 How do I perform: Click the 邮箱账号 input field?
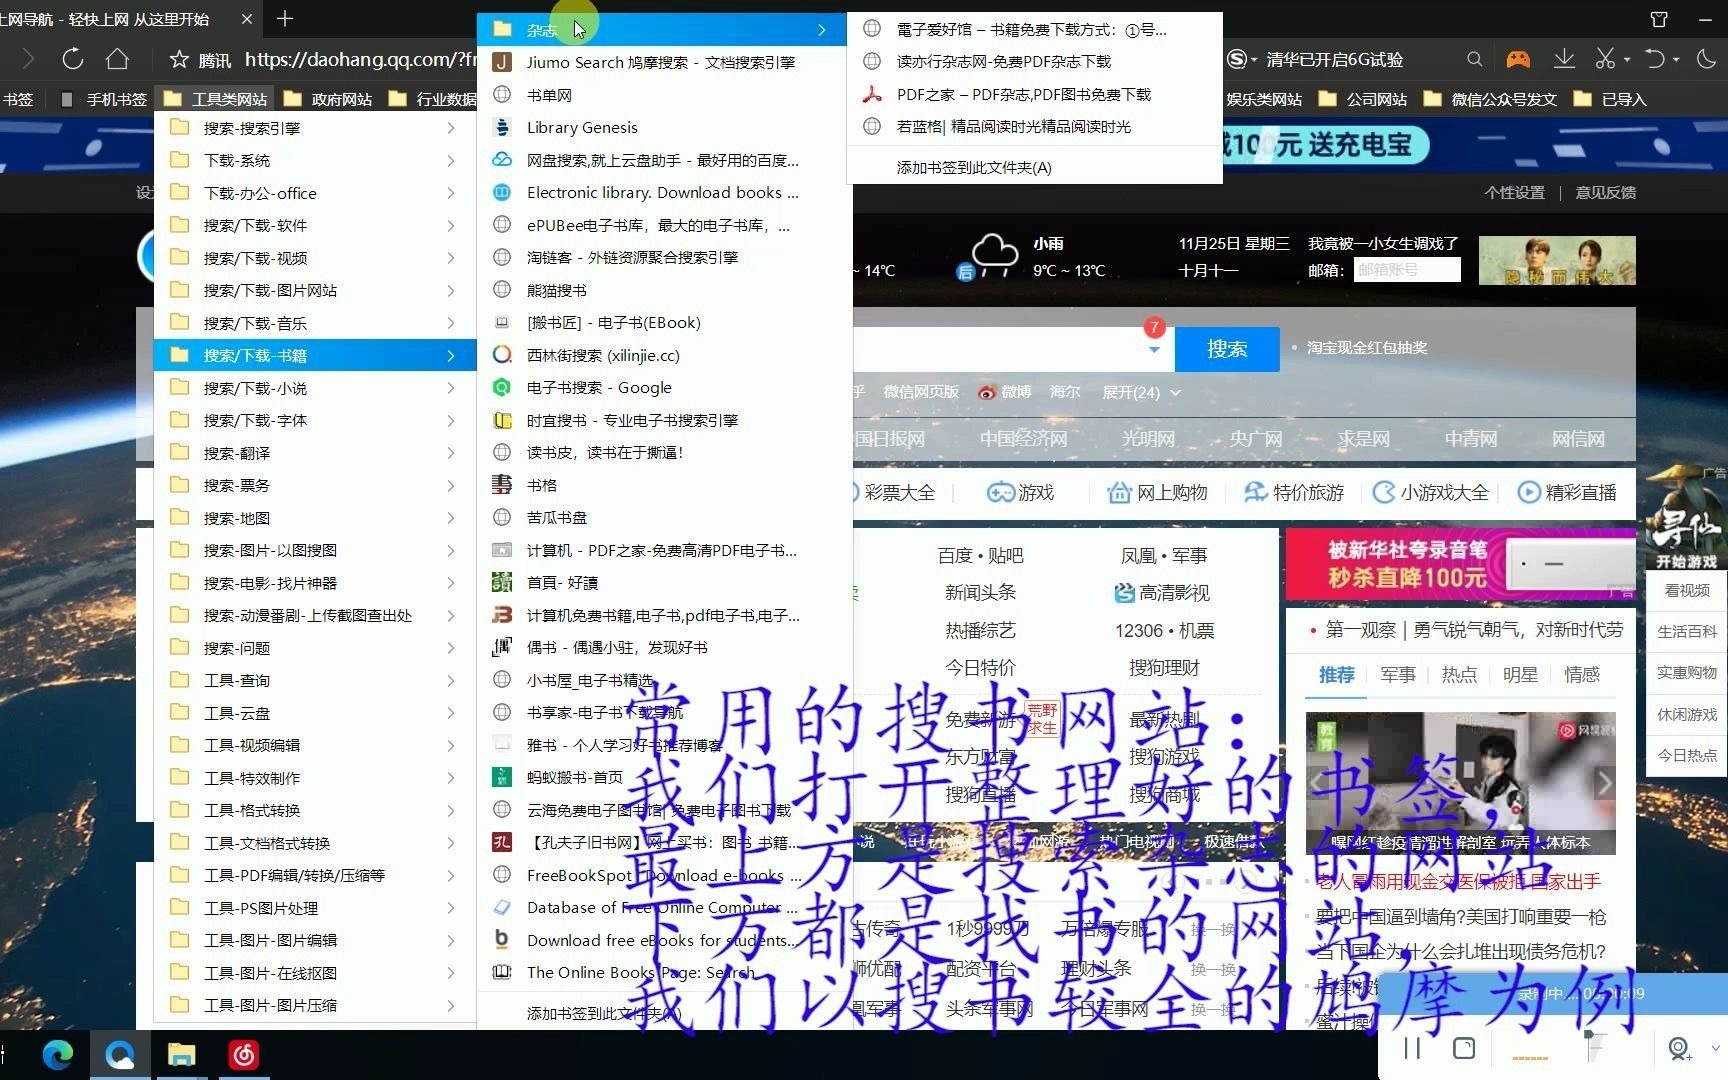click(1407, 270)
